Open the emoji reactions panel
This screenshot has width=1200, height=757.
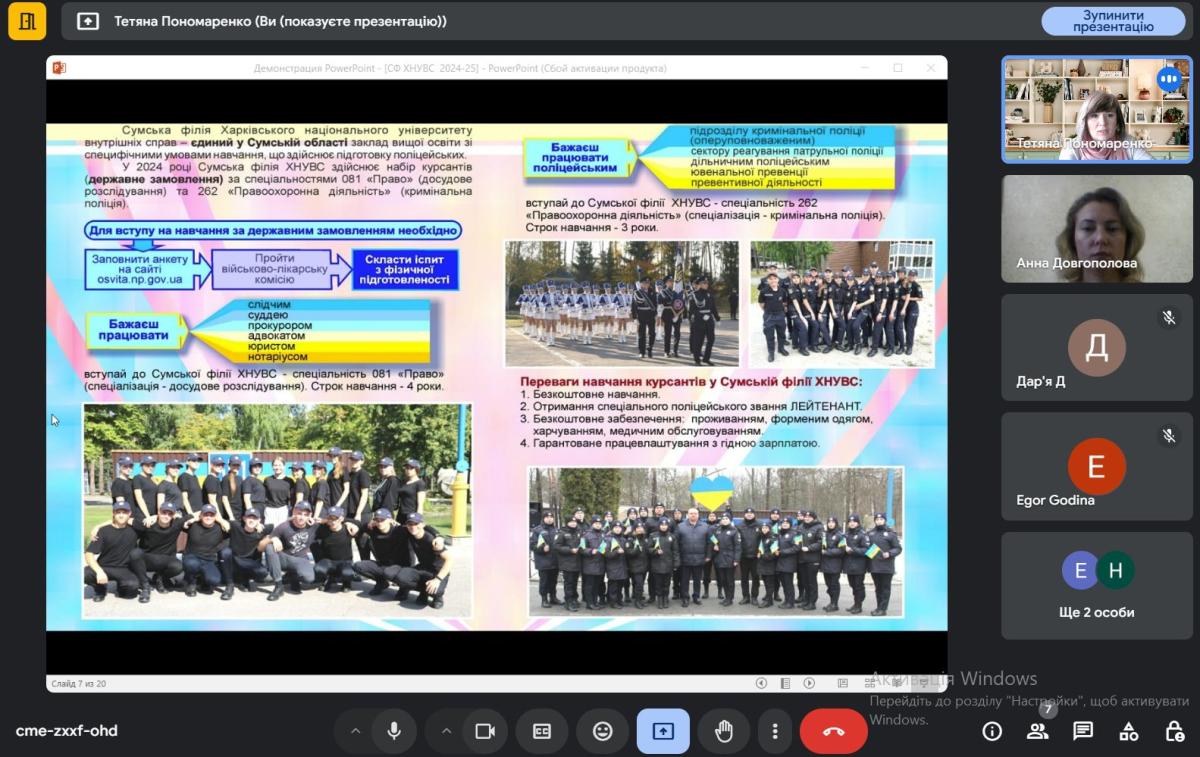click(602, 731)
